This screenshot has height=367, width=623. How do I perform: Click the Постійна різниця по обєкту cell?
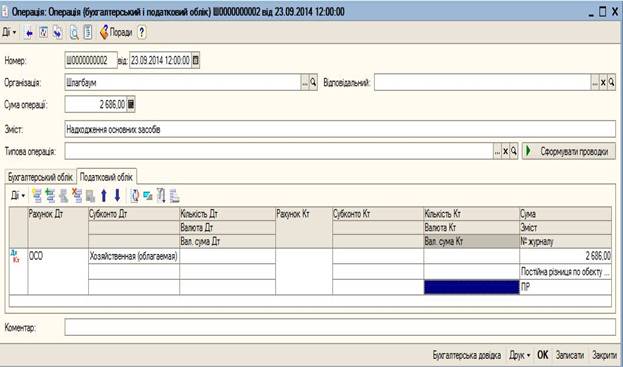click(565, 272)
